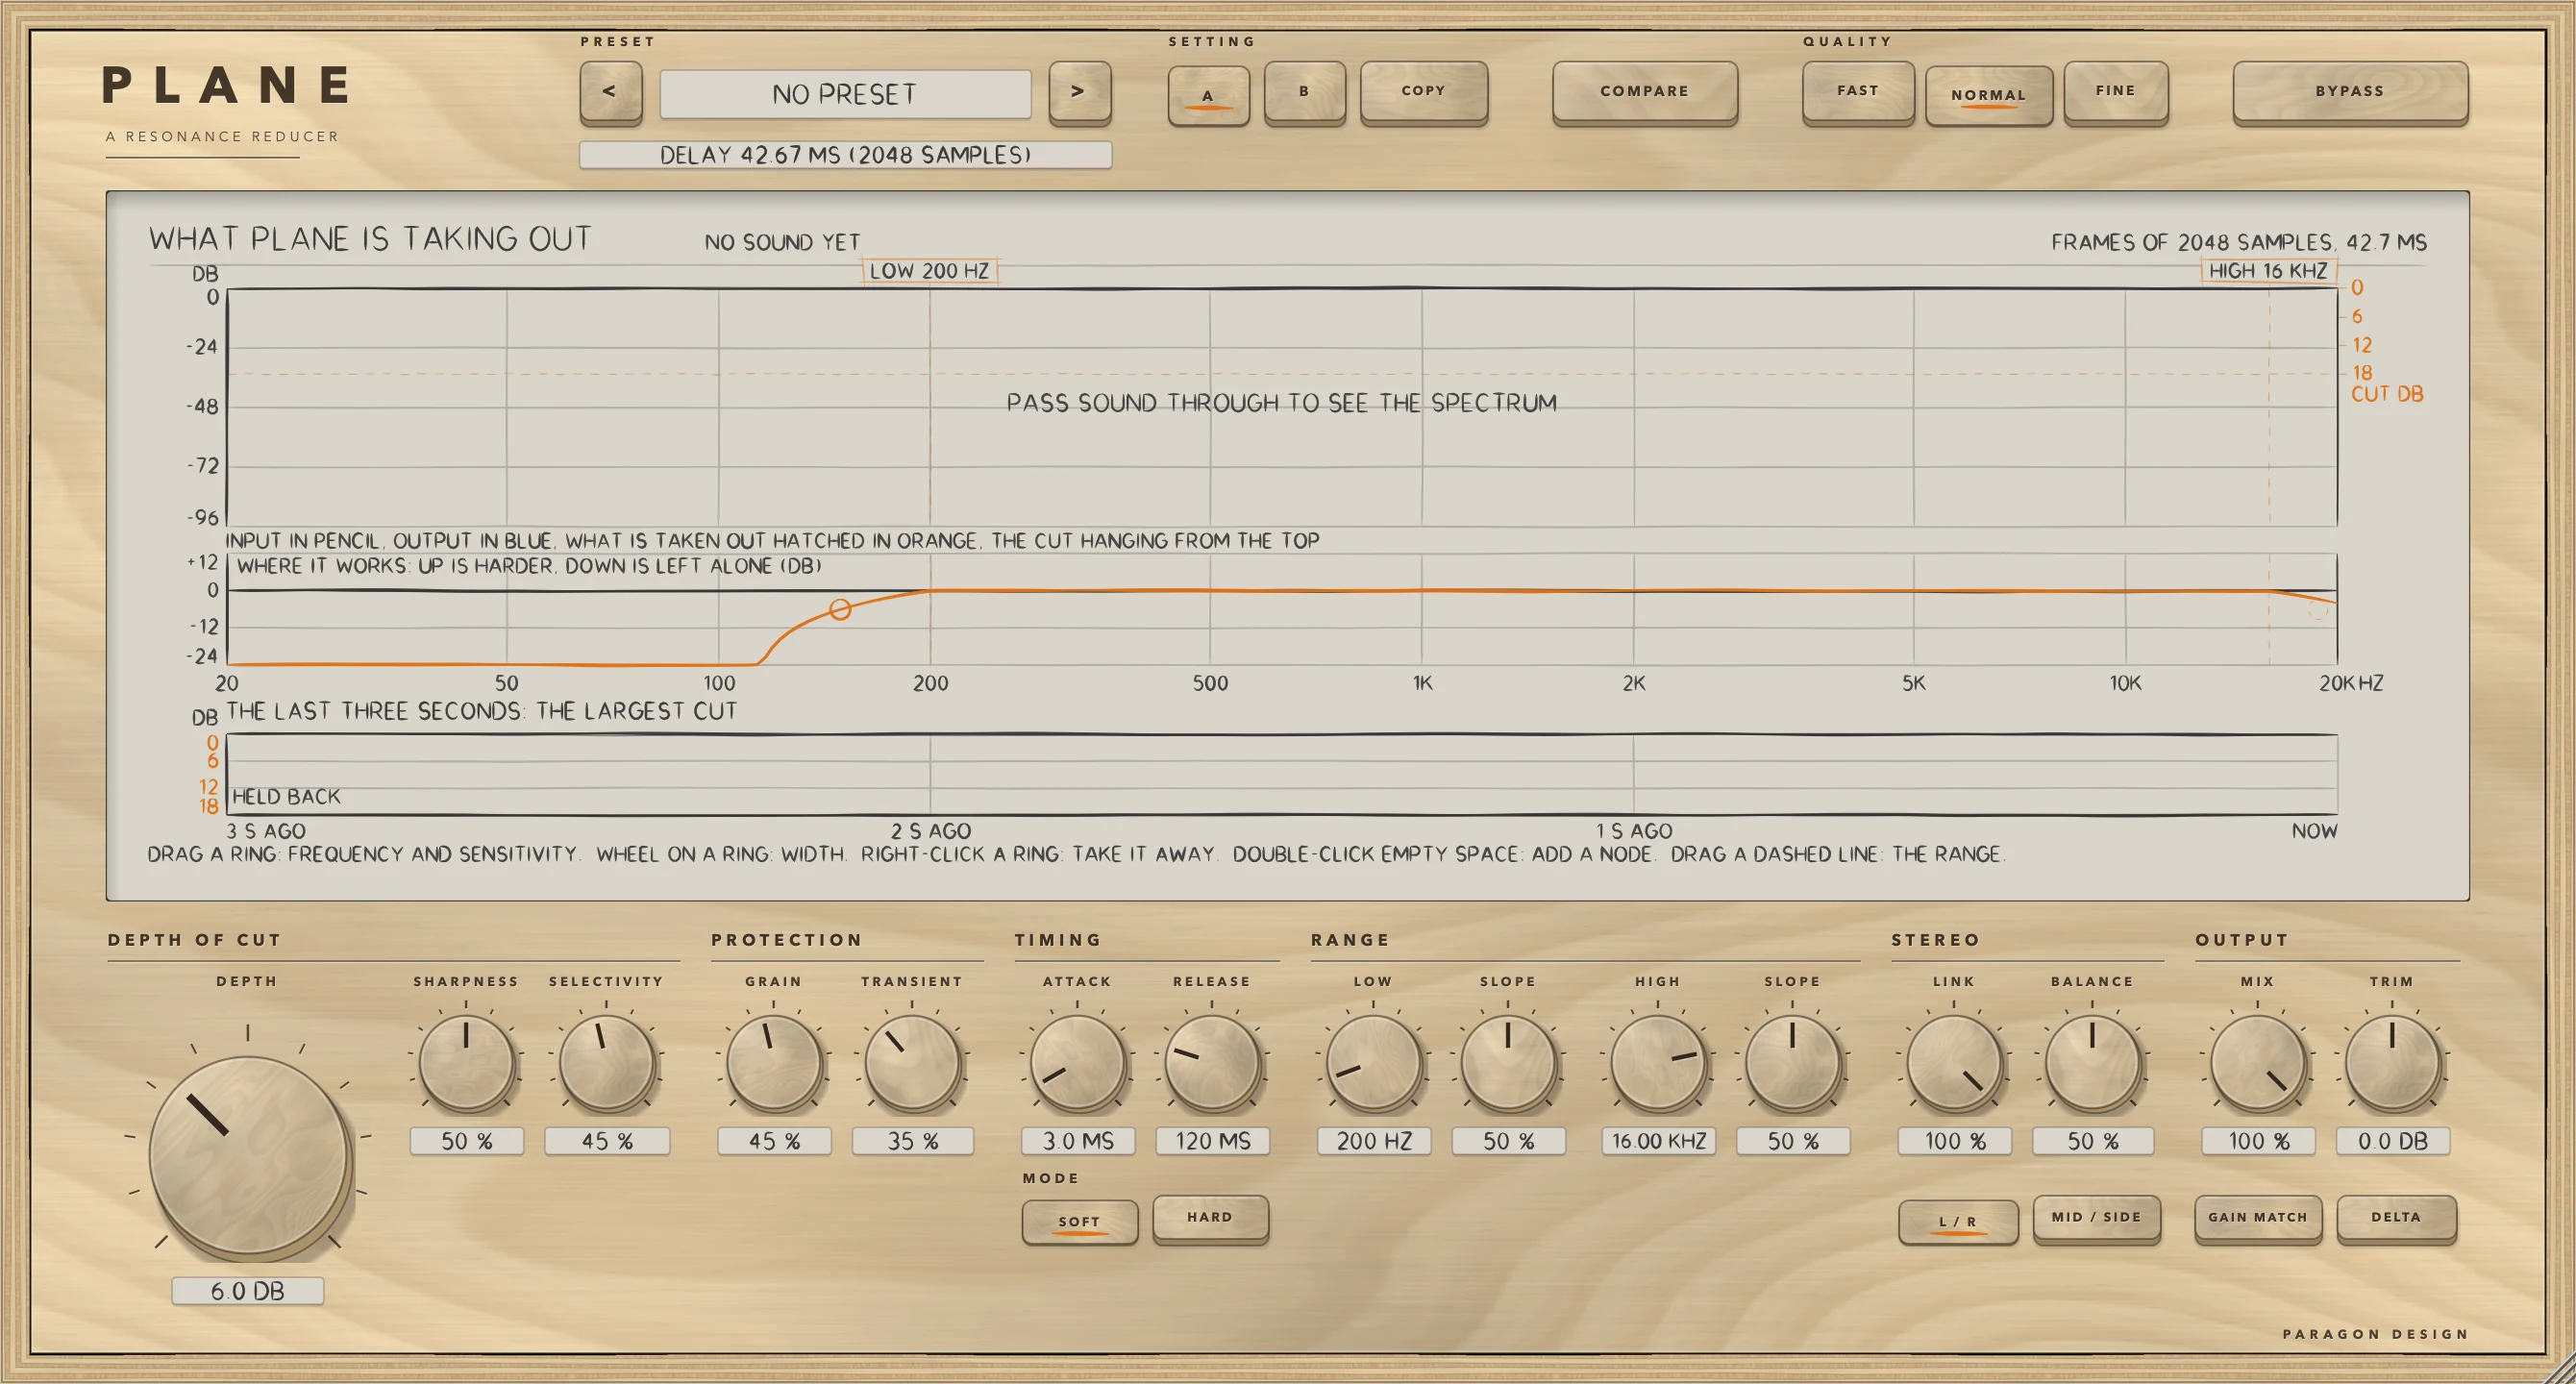Image resolution: width=2576 pixels, height=1384 pixels.
Task: Click the HIGH range knob
Action: click(1658, 1063)
